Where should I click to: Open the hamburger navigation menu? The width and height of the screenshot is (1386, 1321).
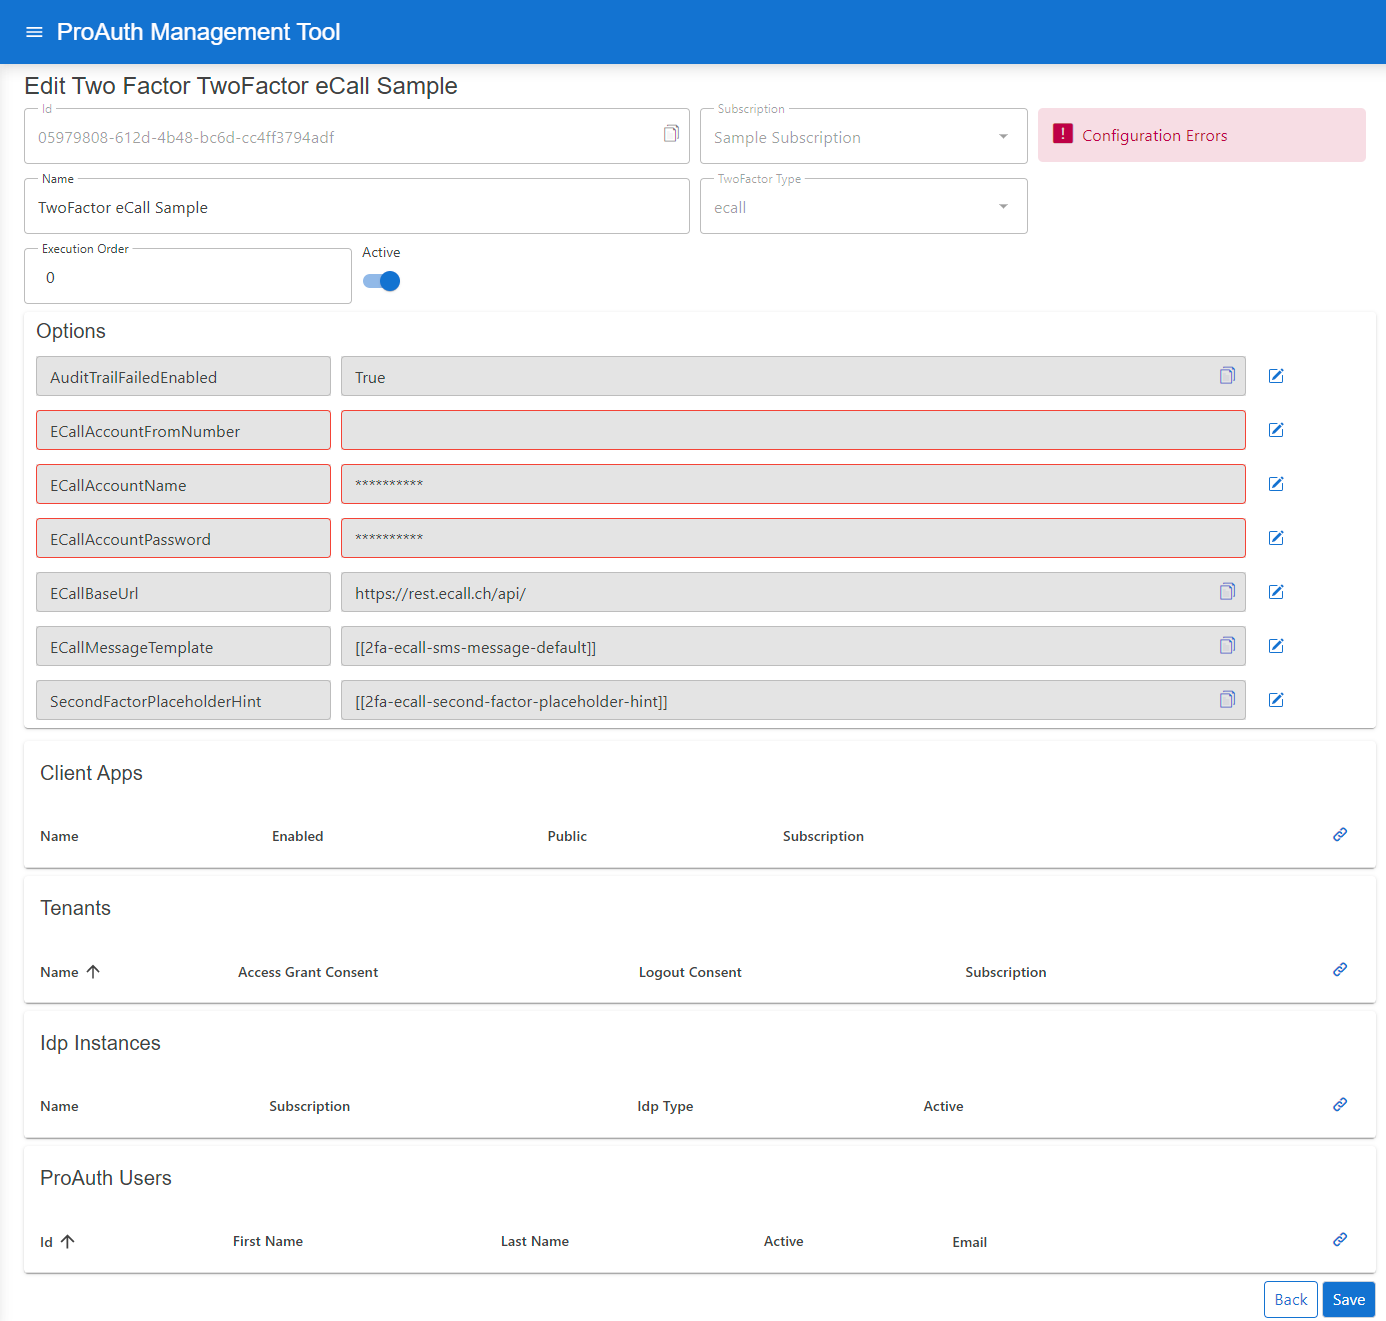pos(34,32)
